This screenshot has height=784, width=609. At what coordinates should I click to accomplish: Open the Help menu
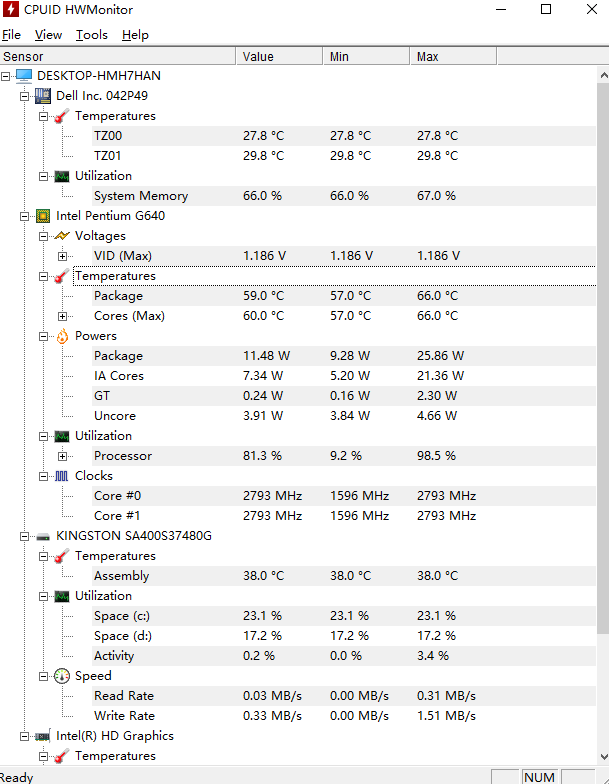[135, 35]
